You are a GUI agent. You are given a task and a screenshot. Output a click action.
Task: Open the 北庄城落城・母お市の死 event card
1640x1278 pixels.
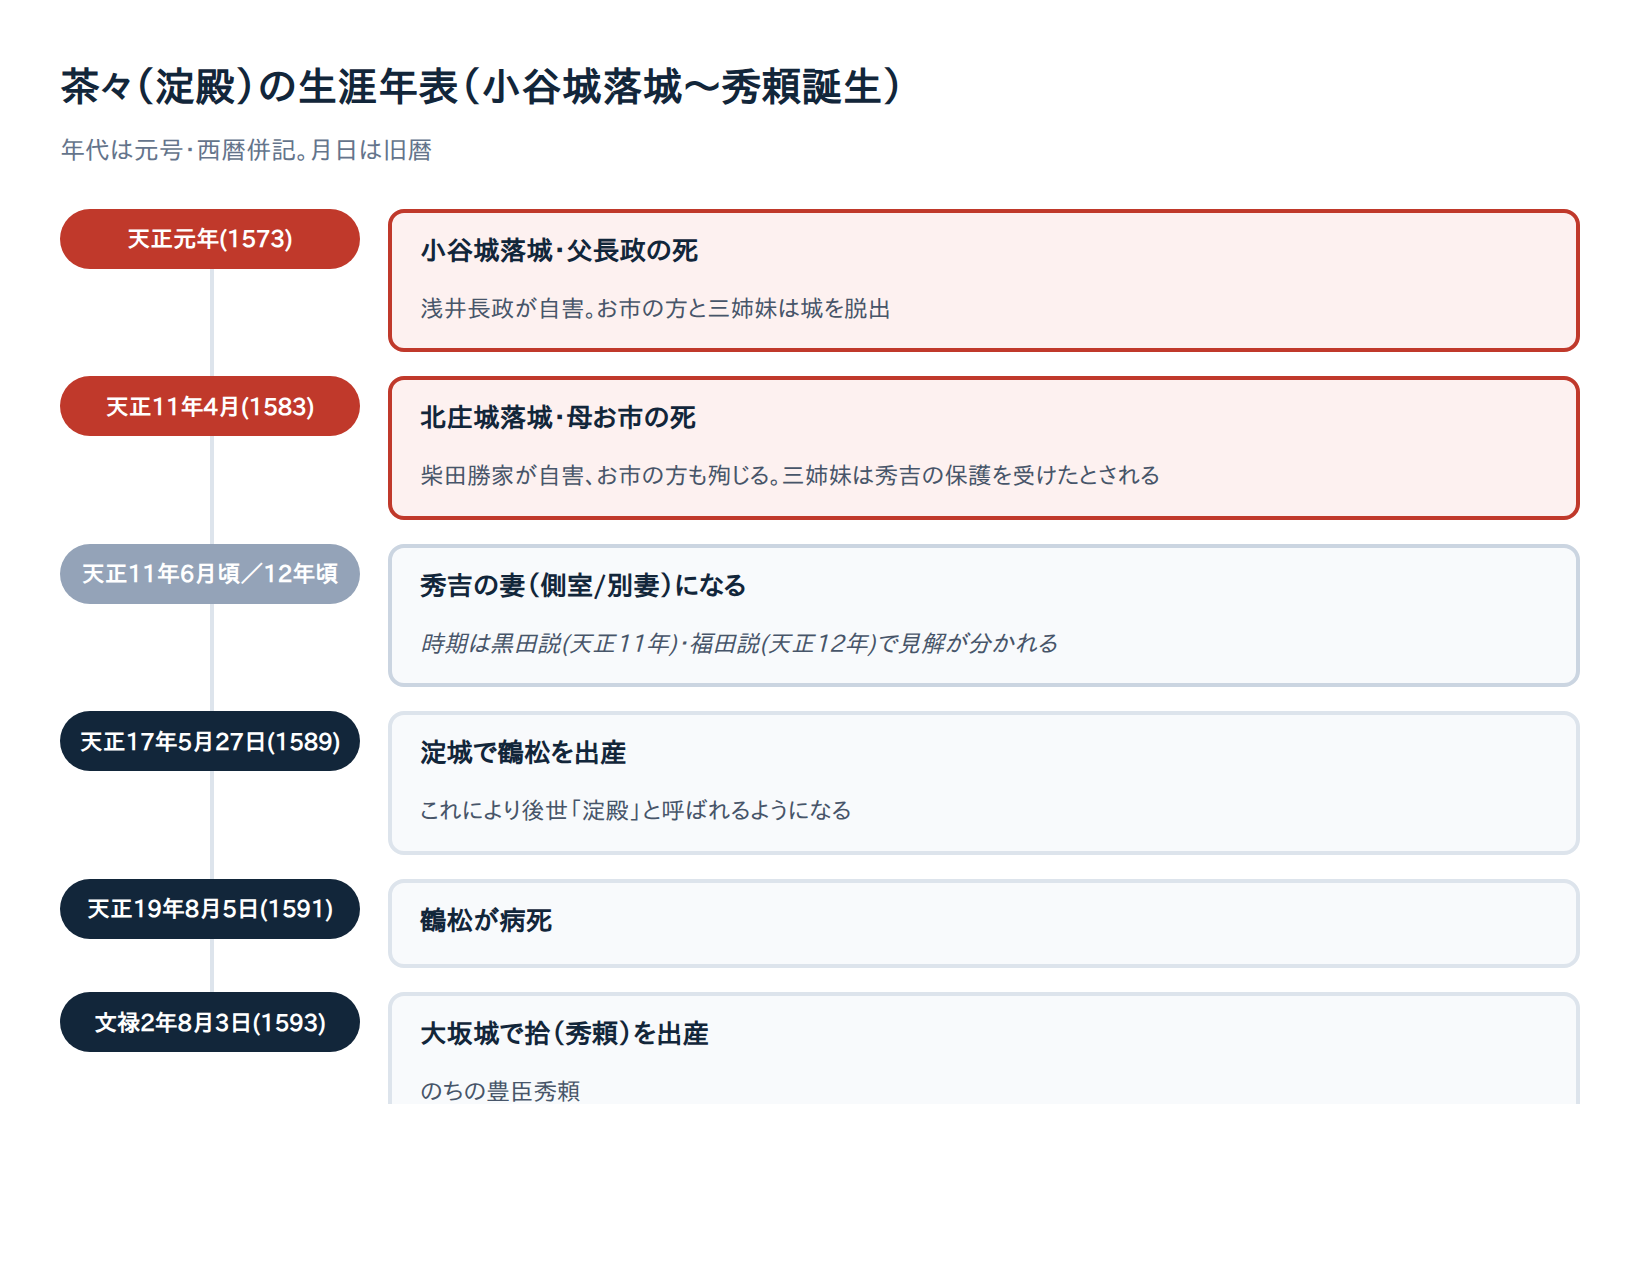[984, 448]
